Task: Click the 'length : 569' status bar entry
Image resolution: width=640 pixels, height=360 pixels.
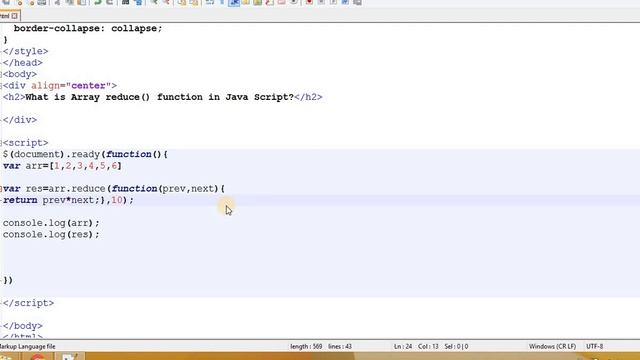Action: click(x=306, y=347)
